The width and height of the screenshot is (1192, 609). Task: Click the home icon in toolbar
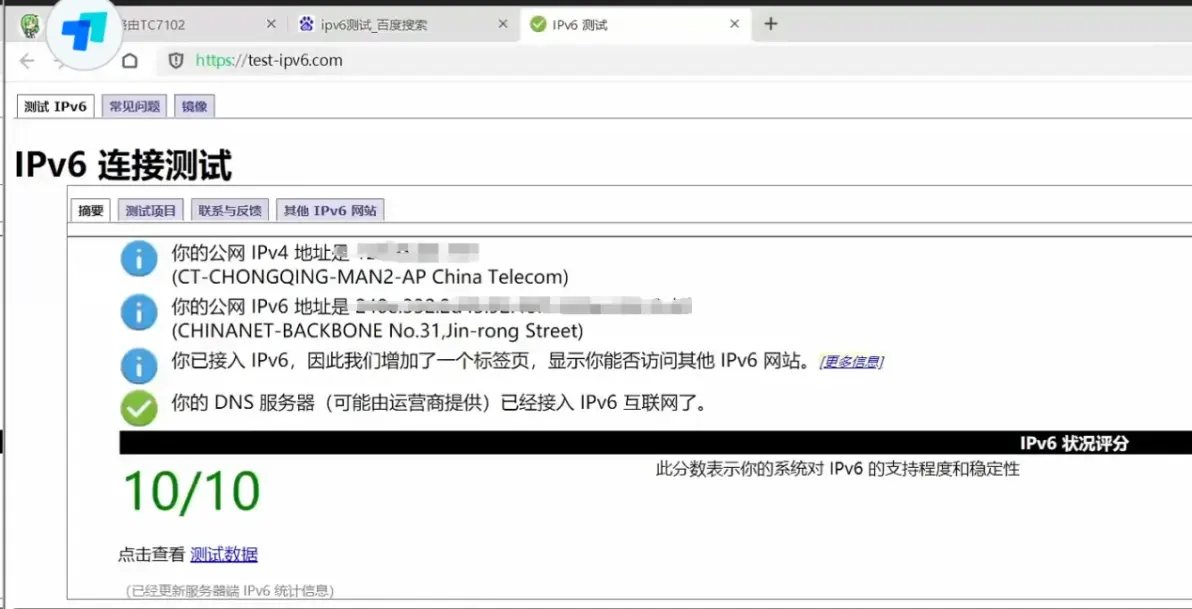[x=130, y=61]
